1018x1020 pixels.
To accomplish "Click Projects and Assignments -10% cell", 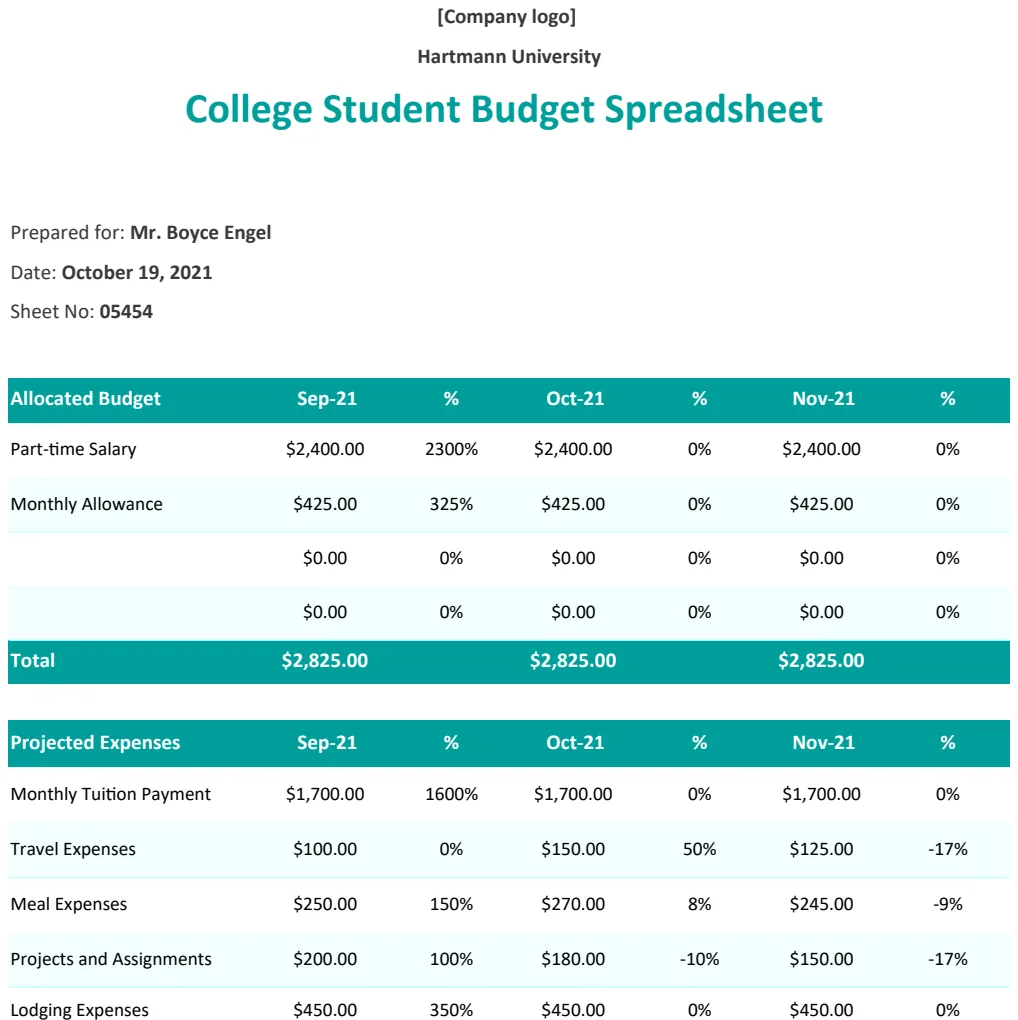I will point(699,959).
